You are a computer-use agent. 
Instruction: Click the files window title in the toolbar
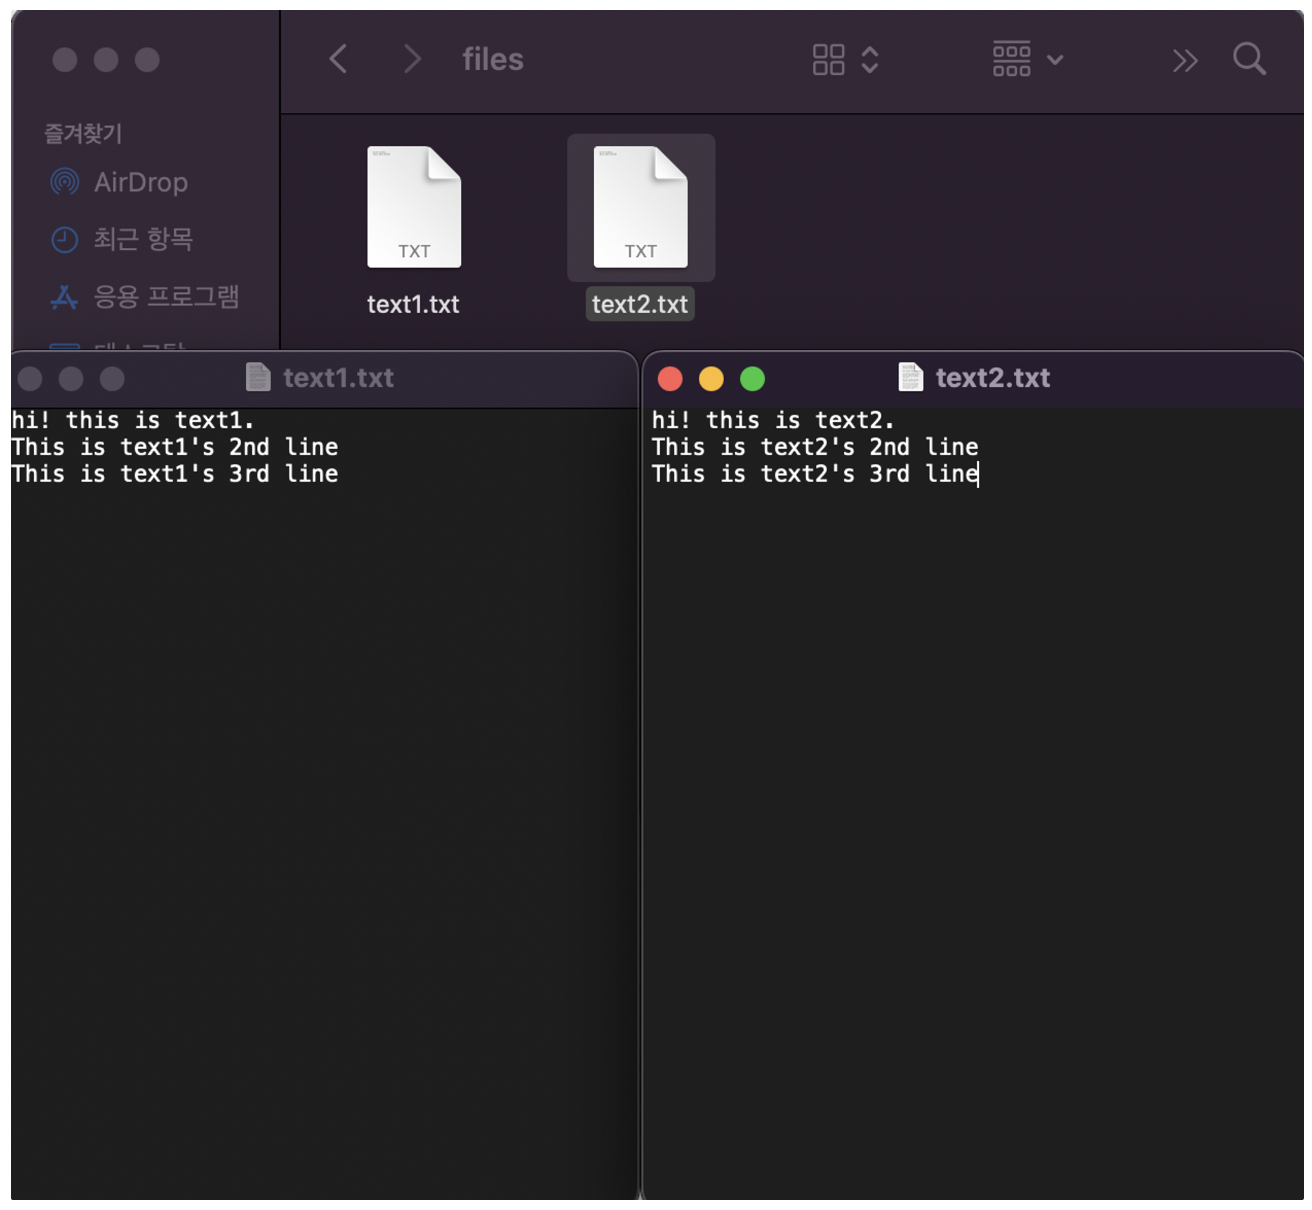click(x=492, y=59)
